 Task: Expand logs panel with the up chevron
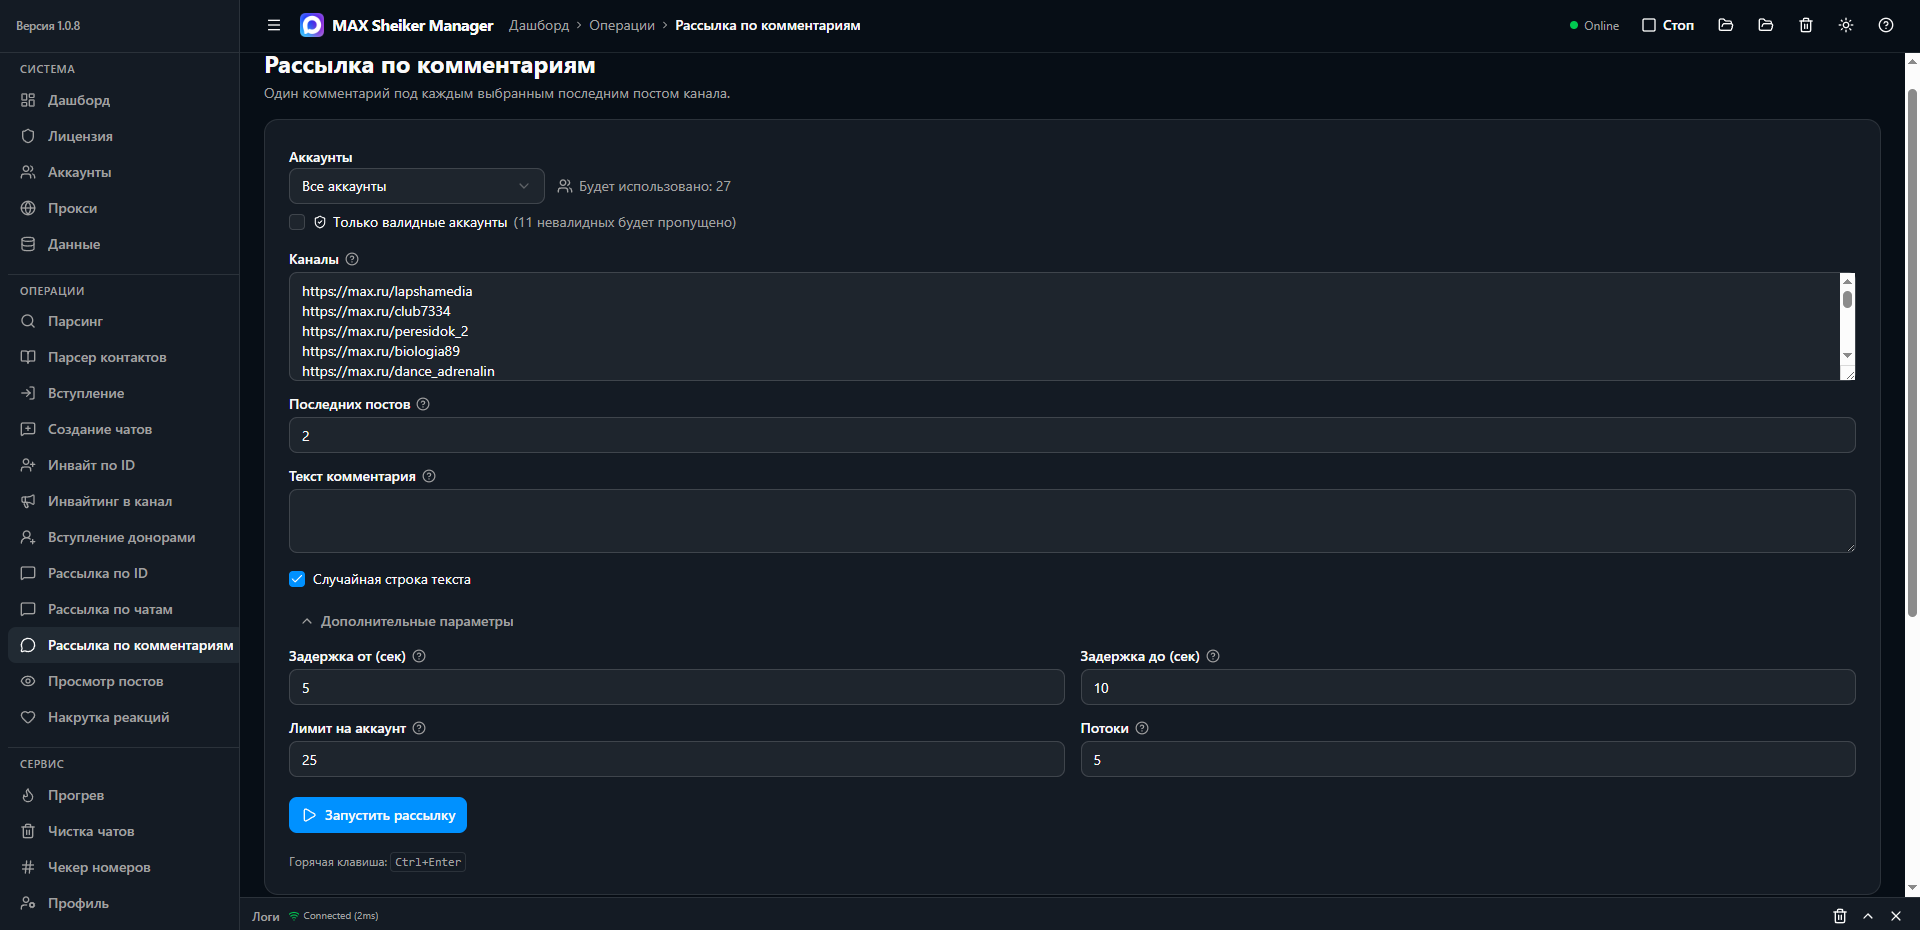[1868, 916]
